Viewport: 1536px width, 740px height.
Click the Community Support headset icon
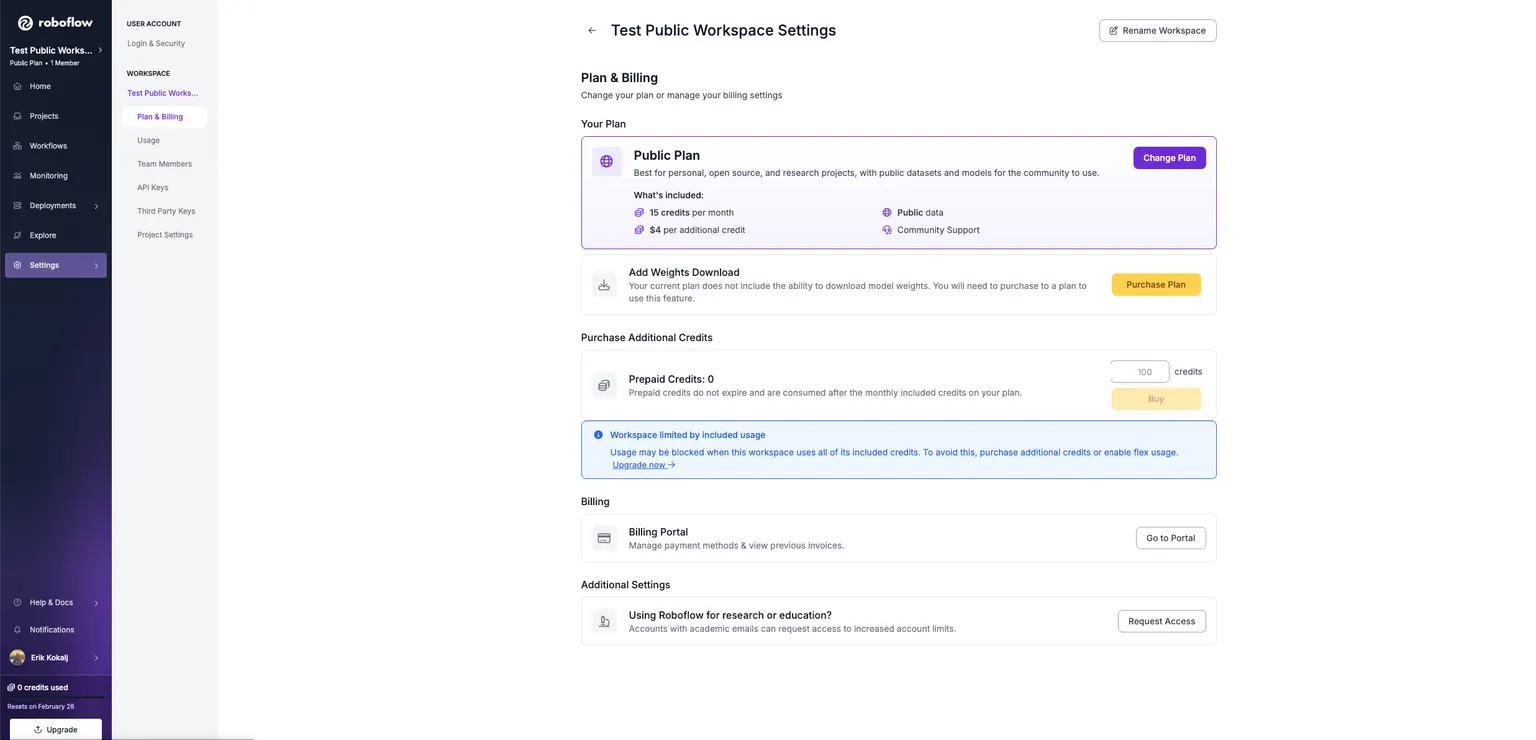pyautogui.click(x=887, y=230)
